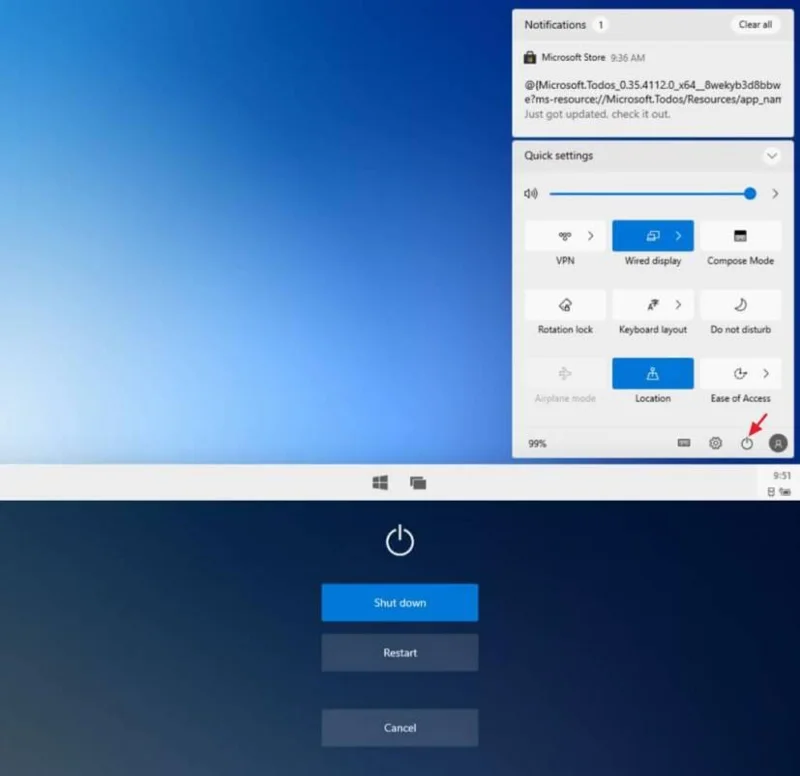Open settings via the gear icon

click(x=715, y=443)
